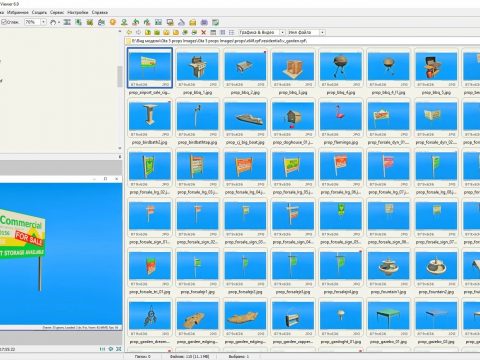Switch to list view mode
This screenshot has height=360, width=480.
tap(232, 32)
